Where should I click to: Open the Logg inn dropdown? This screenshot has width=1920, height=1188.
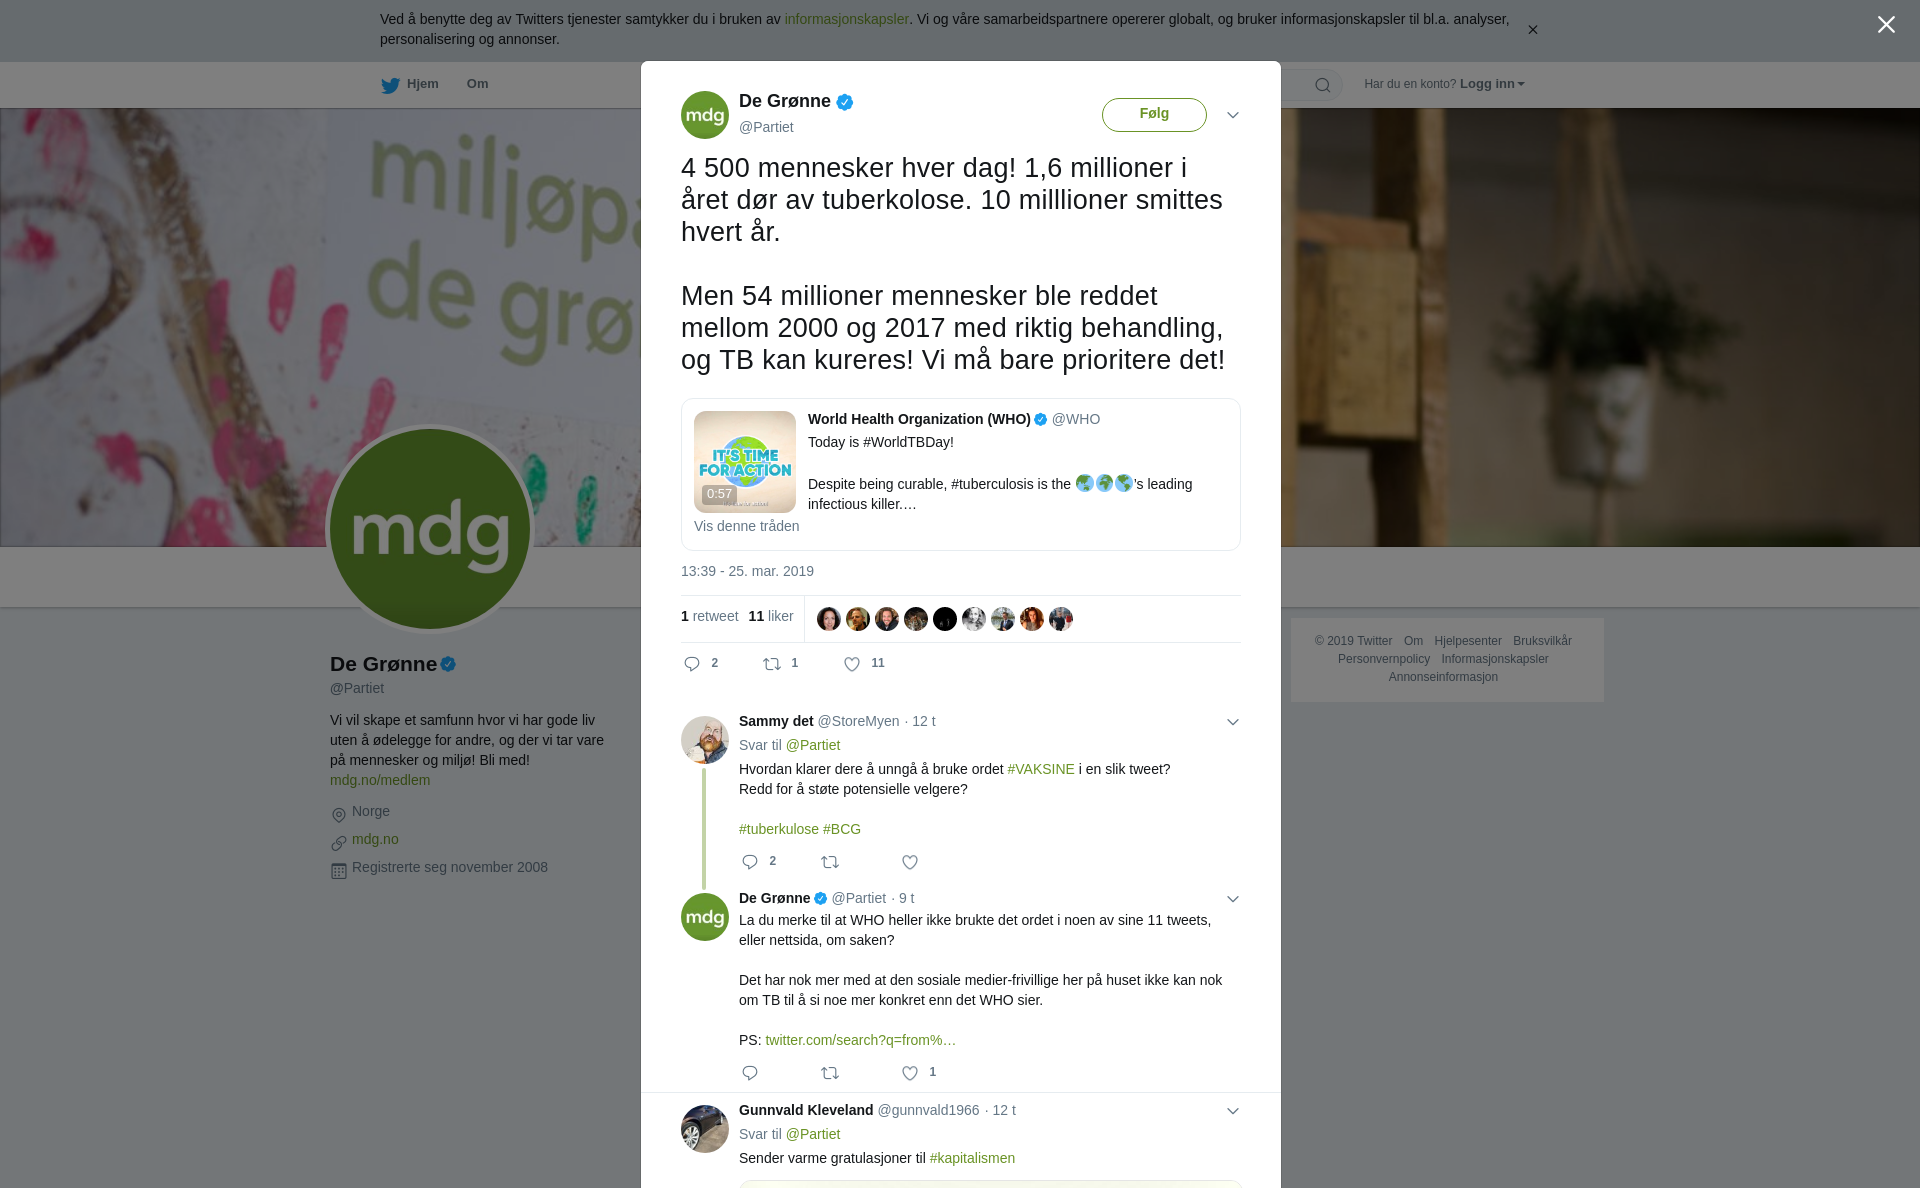pyautogui.click(x=1492, y=84)
